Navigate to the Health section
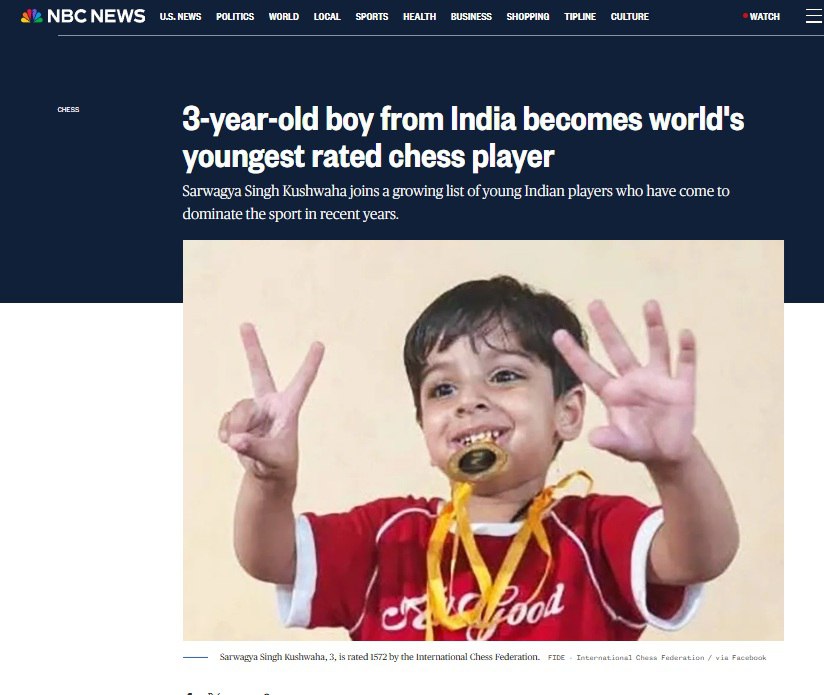824x695 pixels. pyautogui.click(x=419, y=17)
